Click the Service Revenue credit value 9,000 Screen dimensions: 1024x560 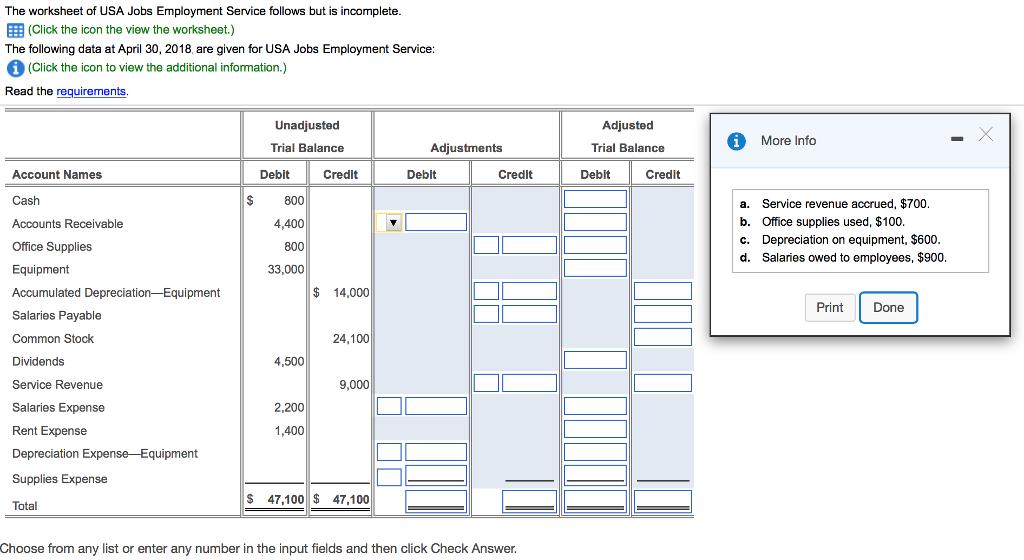pyautogui.click(x=354, y=385)
